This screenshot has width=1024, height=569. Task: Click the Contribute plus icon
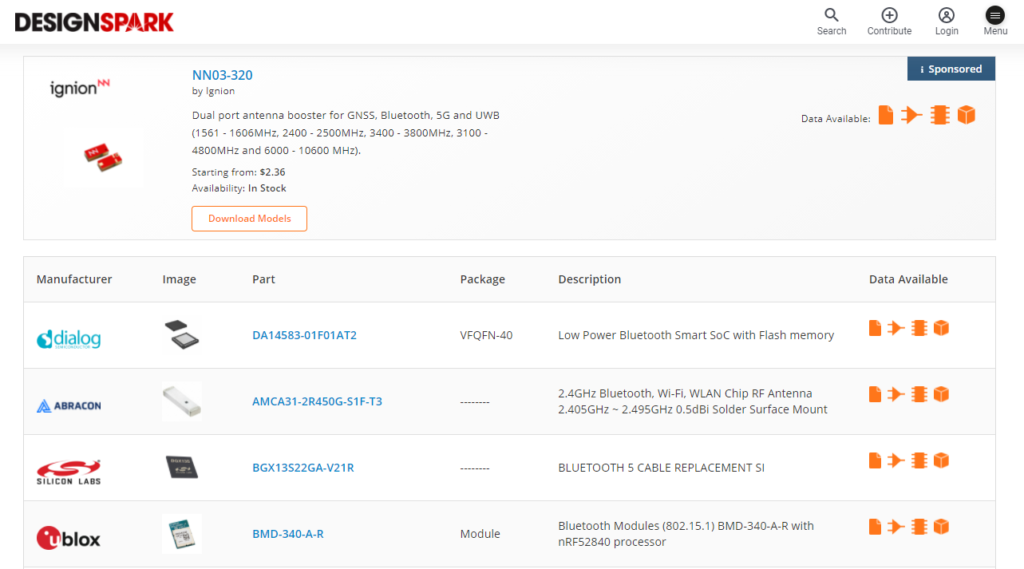pyautogui.click(x=889, y=15)
